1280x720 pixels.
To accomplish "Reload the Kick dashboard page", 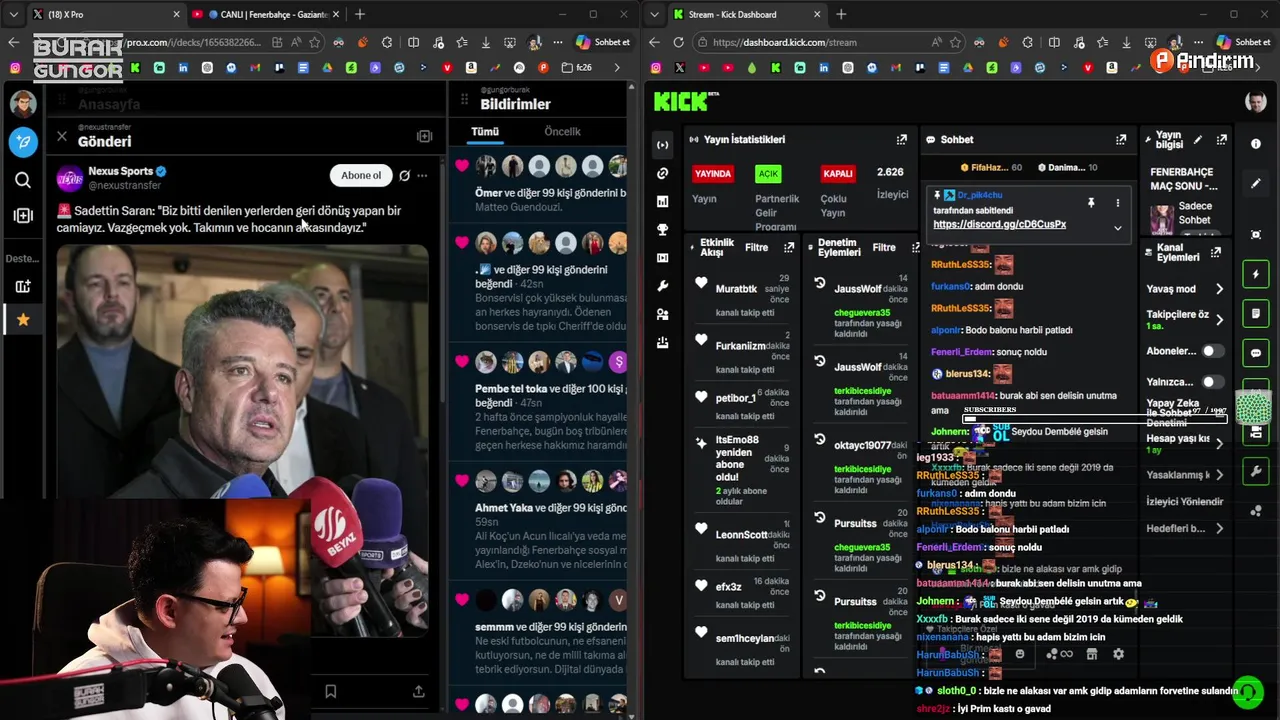I will click(678, 42).
